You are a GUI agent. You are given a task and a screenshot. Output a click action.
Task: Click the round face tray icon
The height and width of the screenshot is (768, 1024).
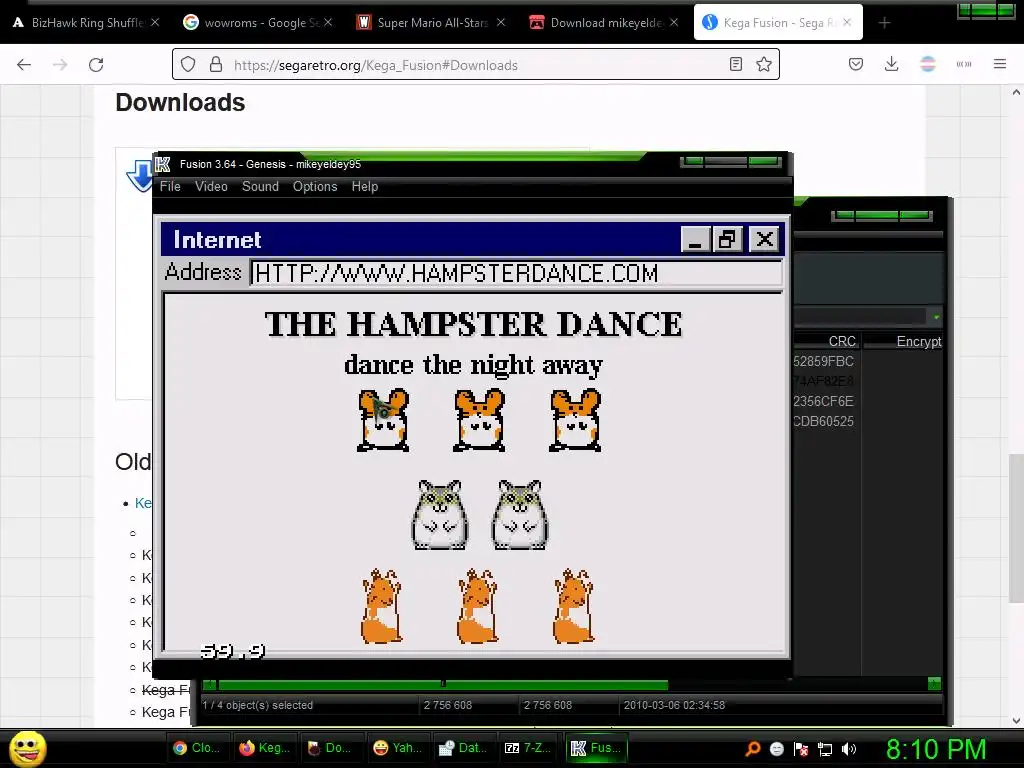pos(776,749)
